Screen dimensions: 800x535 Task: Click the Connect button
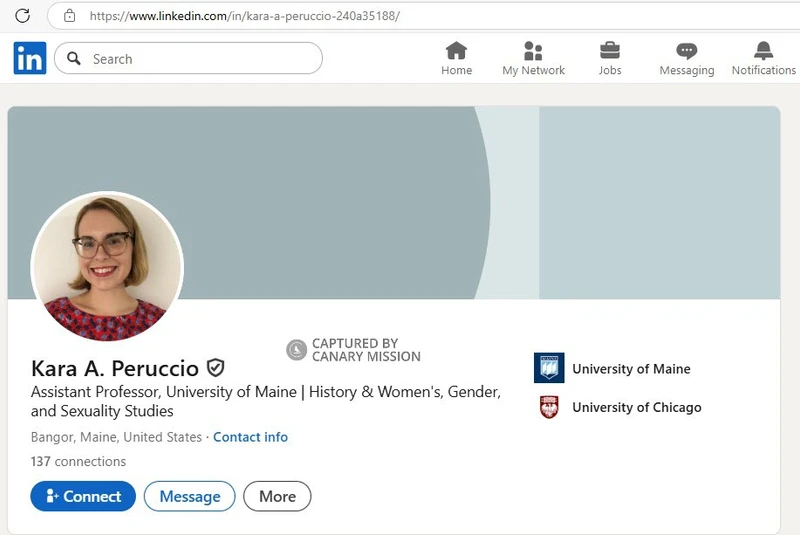coord(83,496)
